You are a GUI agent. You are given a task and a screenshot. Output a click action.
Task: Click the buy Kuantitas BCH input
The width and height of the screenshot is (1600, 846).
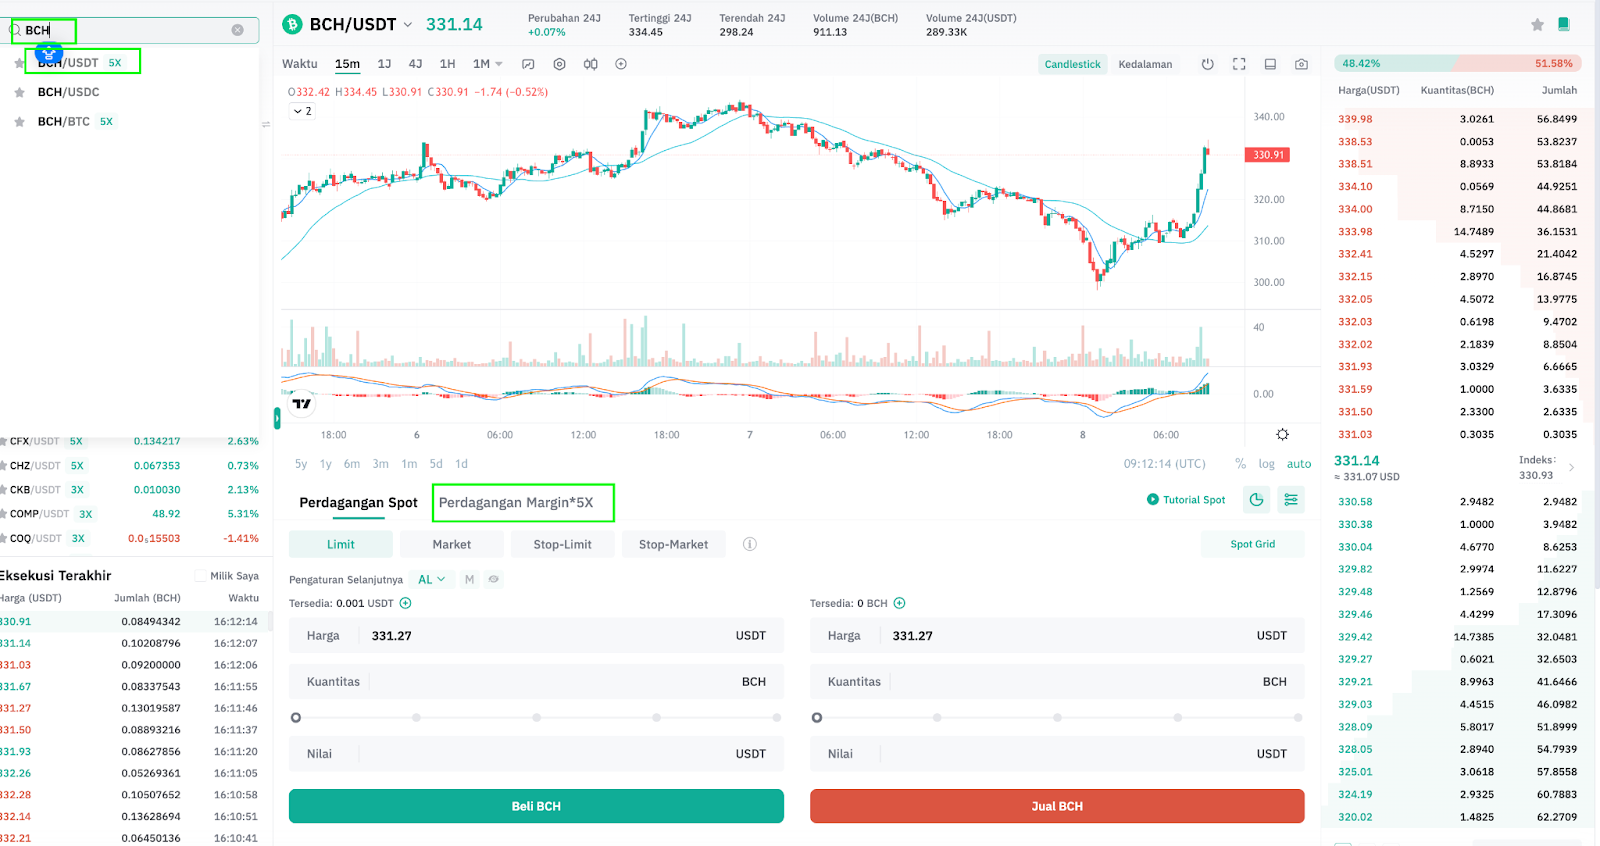(536, 681)
